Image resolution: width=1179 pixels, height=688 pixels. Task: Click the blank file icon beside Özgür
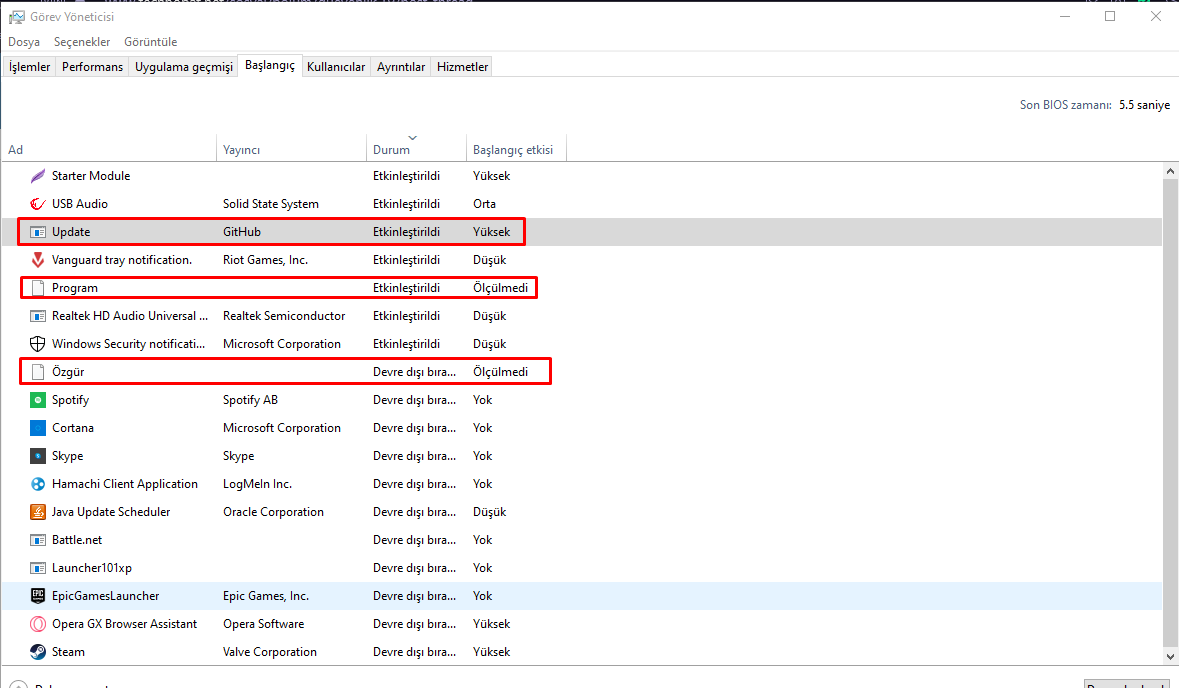38,372
